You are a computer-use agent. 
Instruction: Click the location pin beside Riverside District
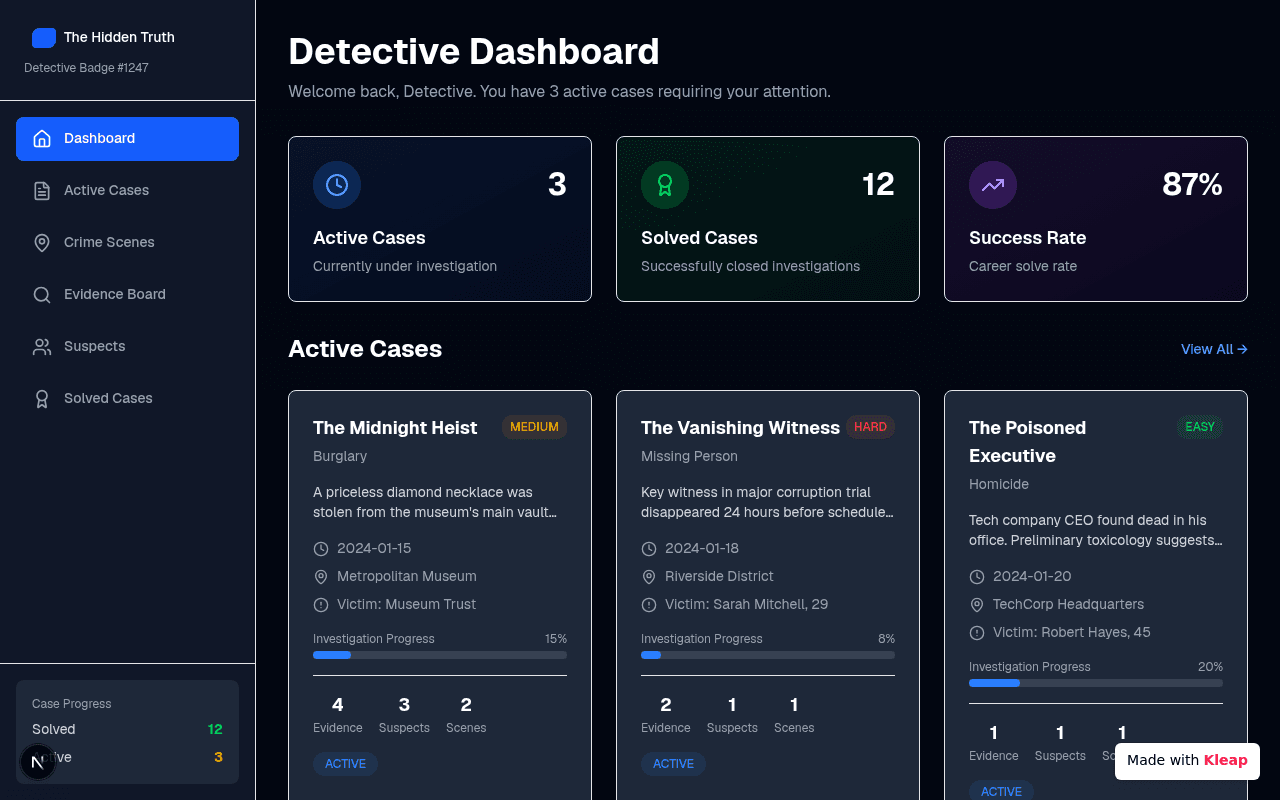click(649, 577)
